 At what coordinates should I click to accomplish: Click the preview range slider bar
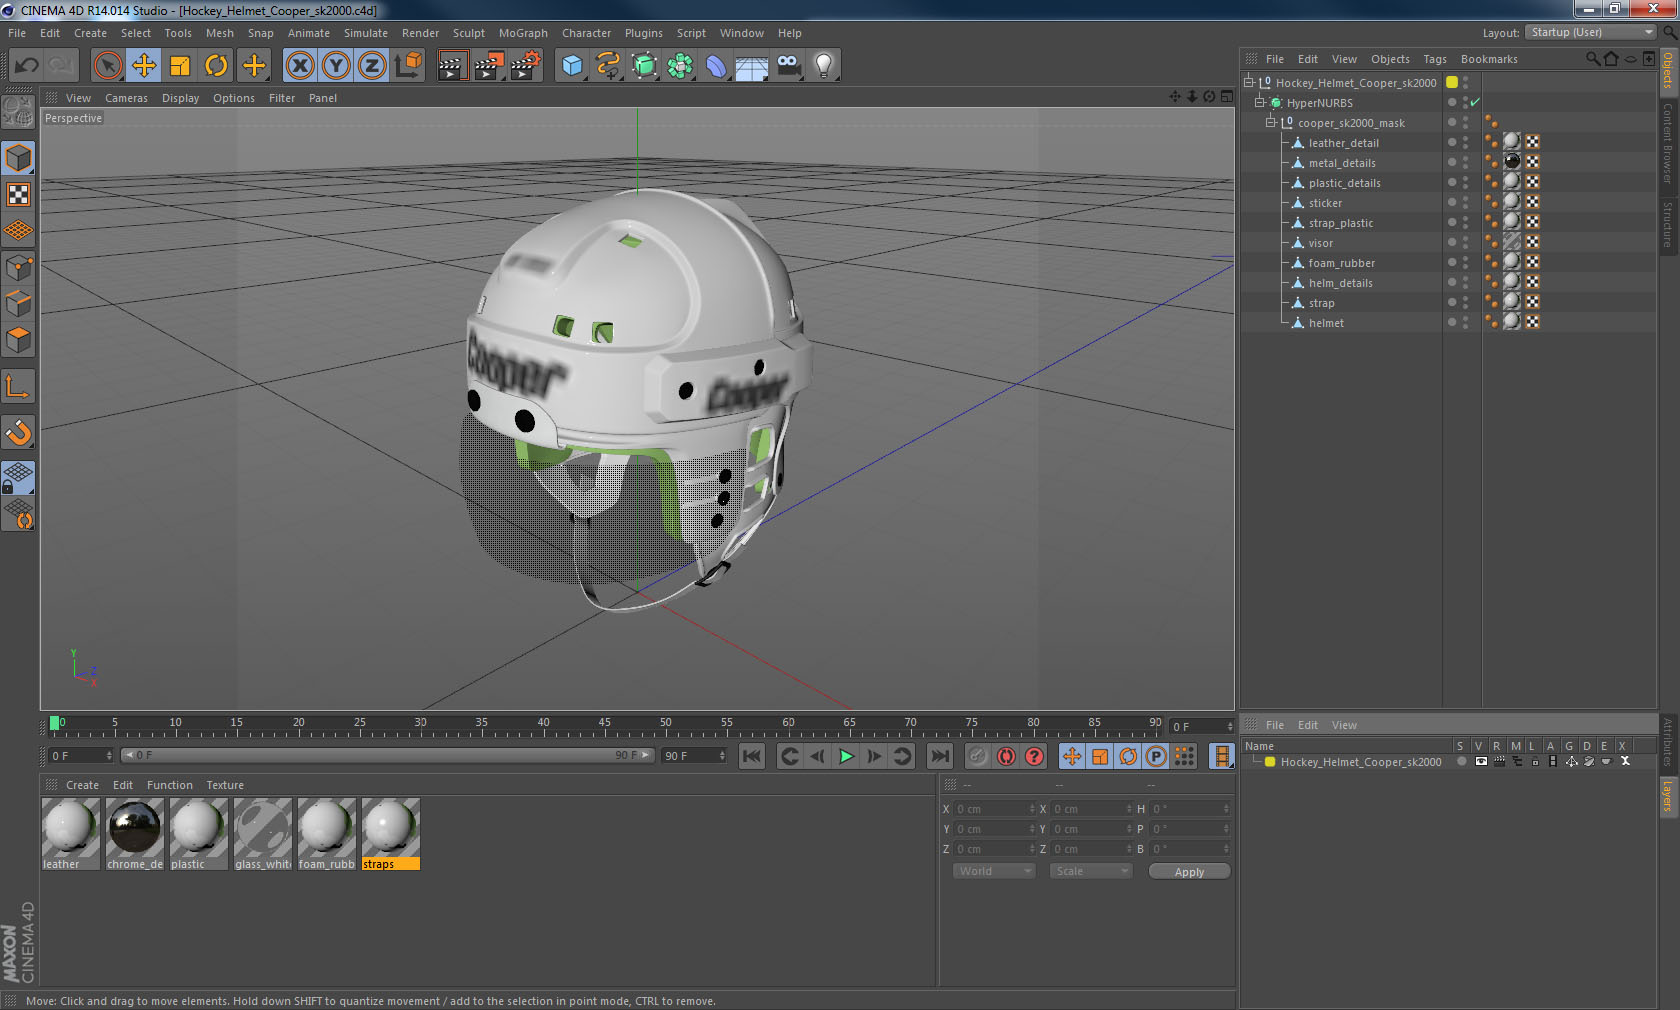(387, 755)
